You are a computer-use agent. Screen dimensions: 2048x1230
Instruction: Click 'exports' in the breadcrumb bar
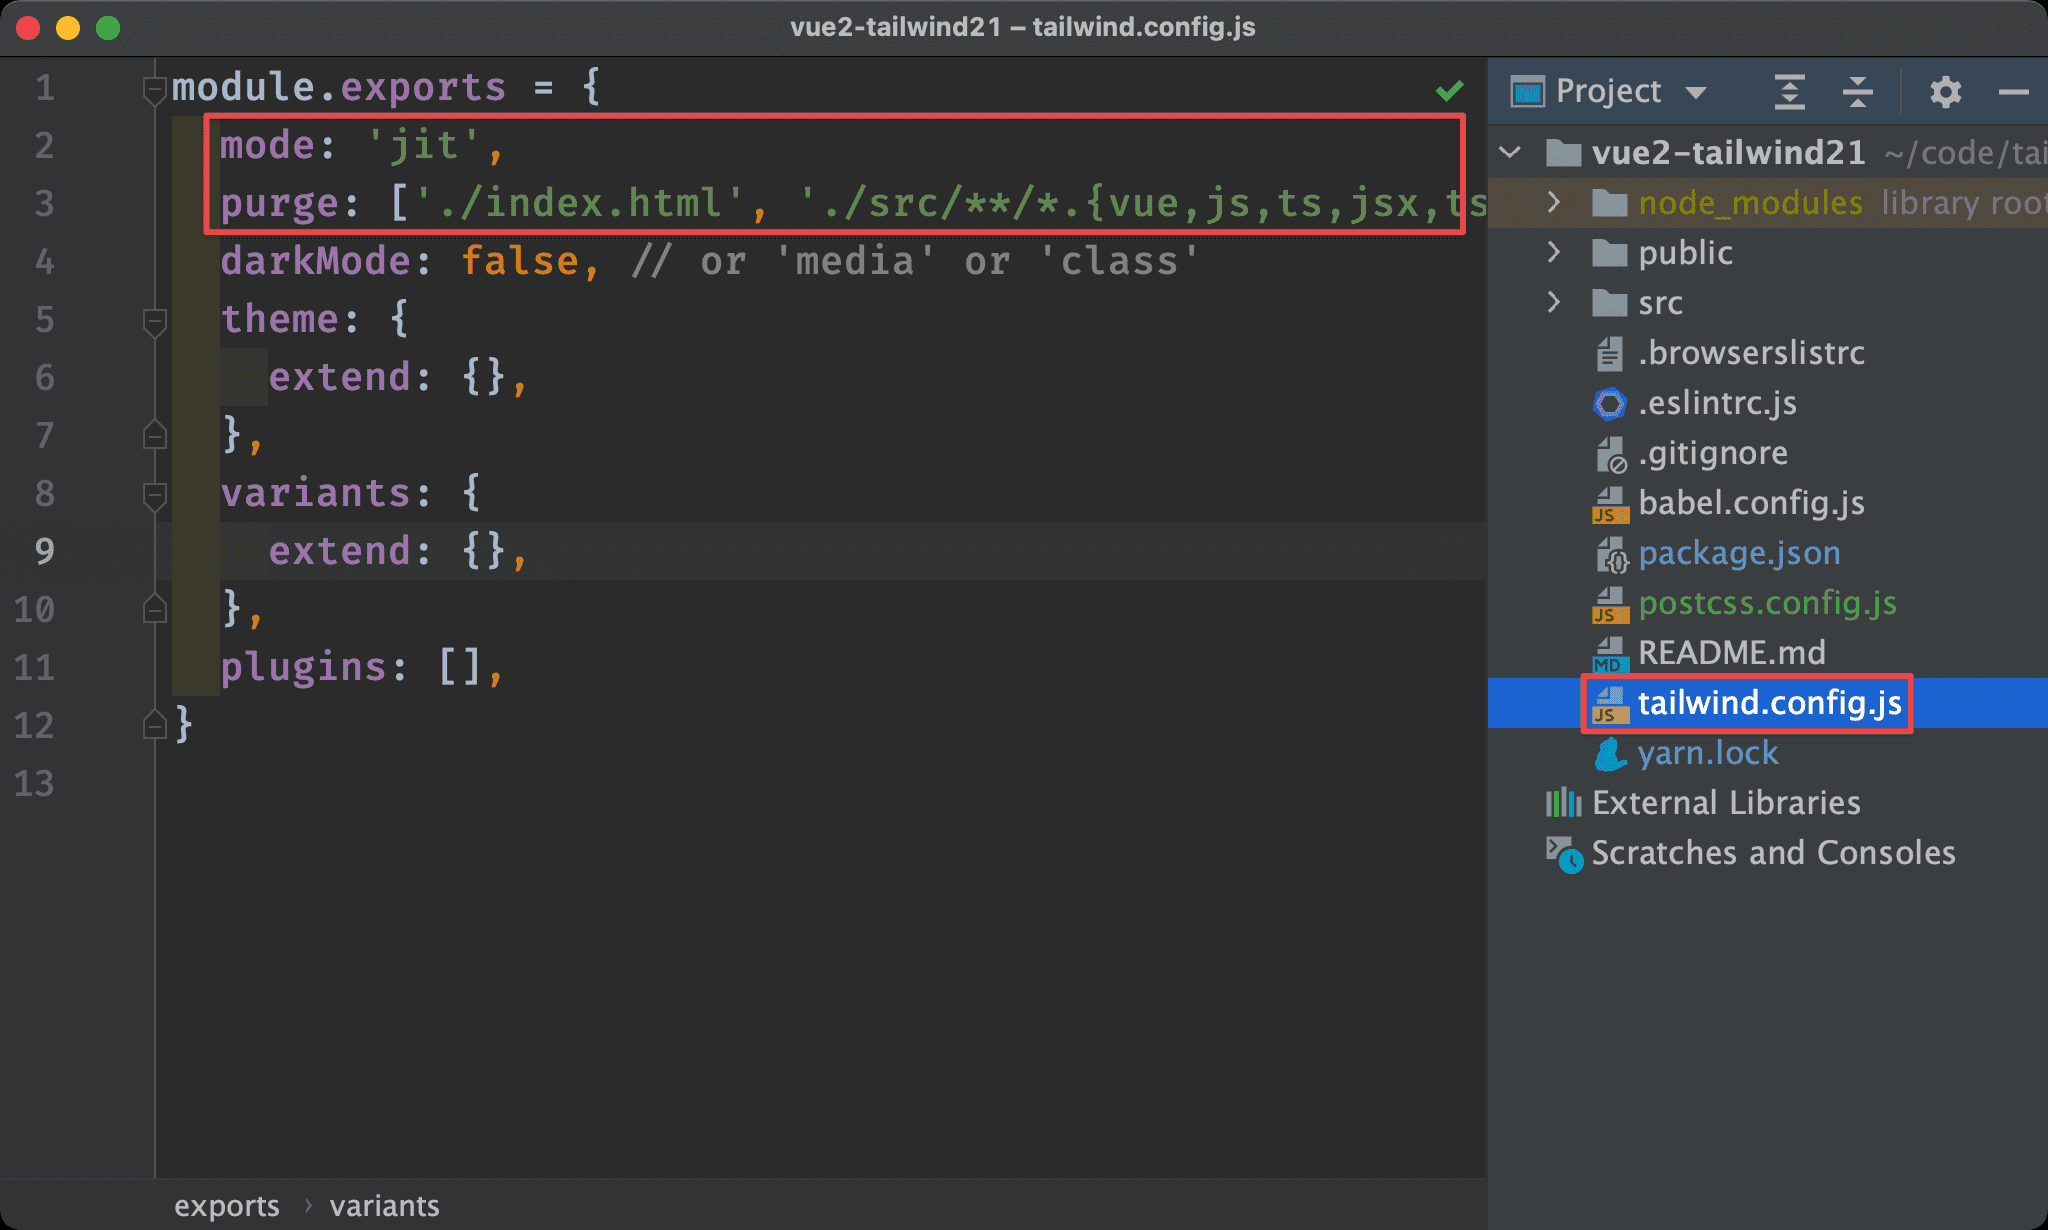pos(227,1206)
